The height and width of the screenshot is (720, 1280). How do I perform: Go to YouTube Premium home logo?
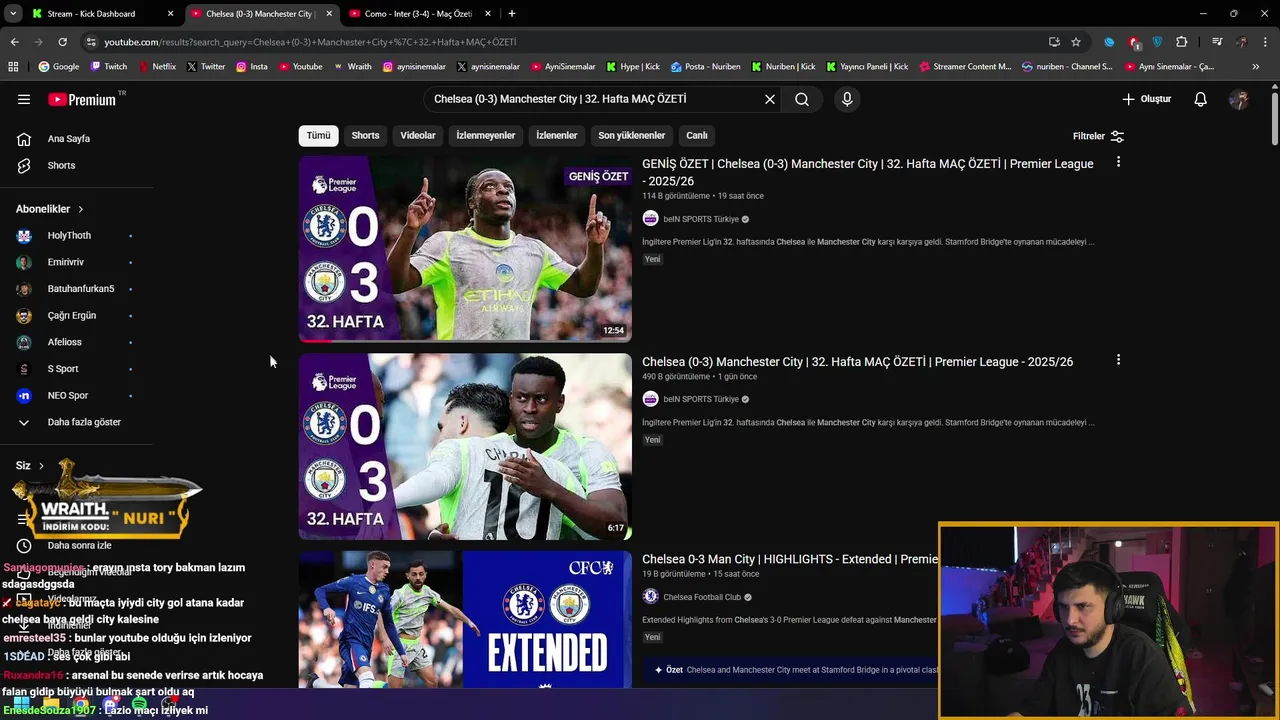click(84, 99)
